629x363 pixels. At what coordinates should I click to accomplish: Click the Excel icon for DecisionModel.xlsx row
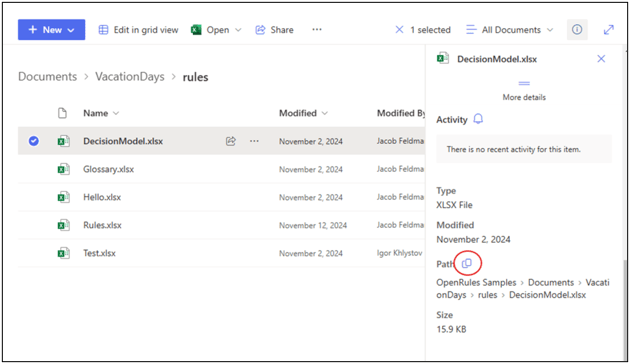[x=63, y=141]
